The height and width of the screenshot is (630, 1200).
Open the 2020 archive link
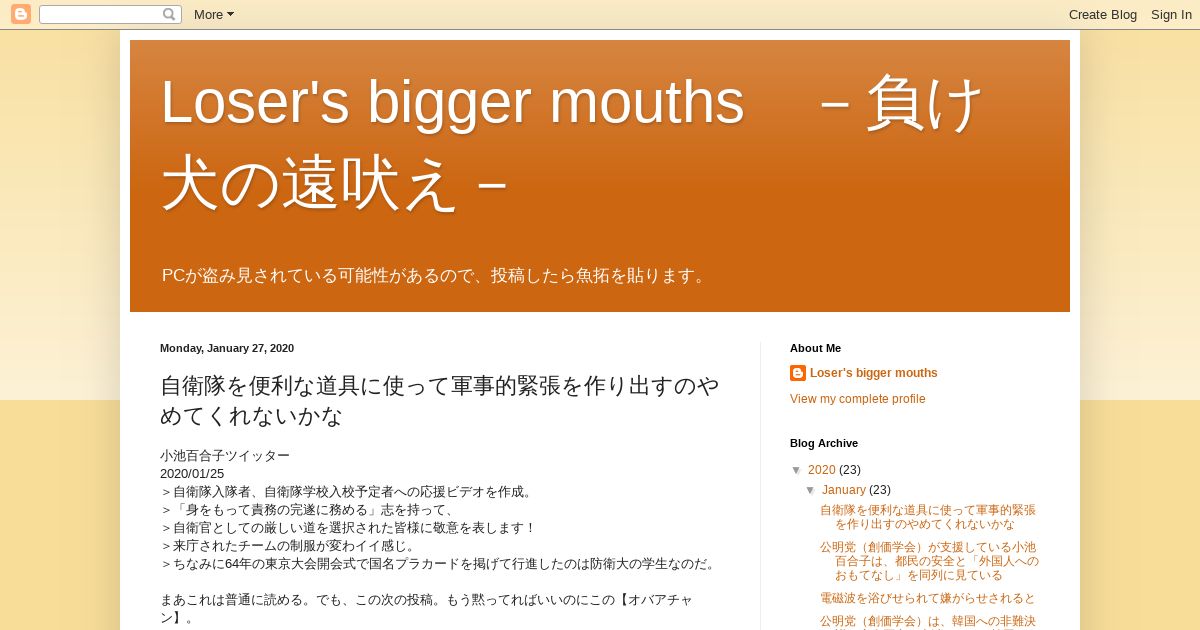pyautogui.click(x=822, y=470)
